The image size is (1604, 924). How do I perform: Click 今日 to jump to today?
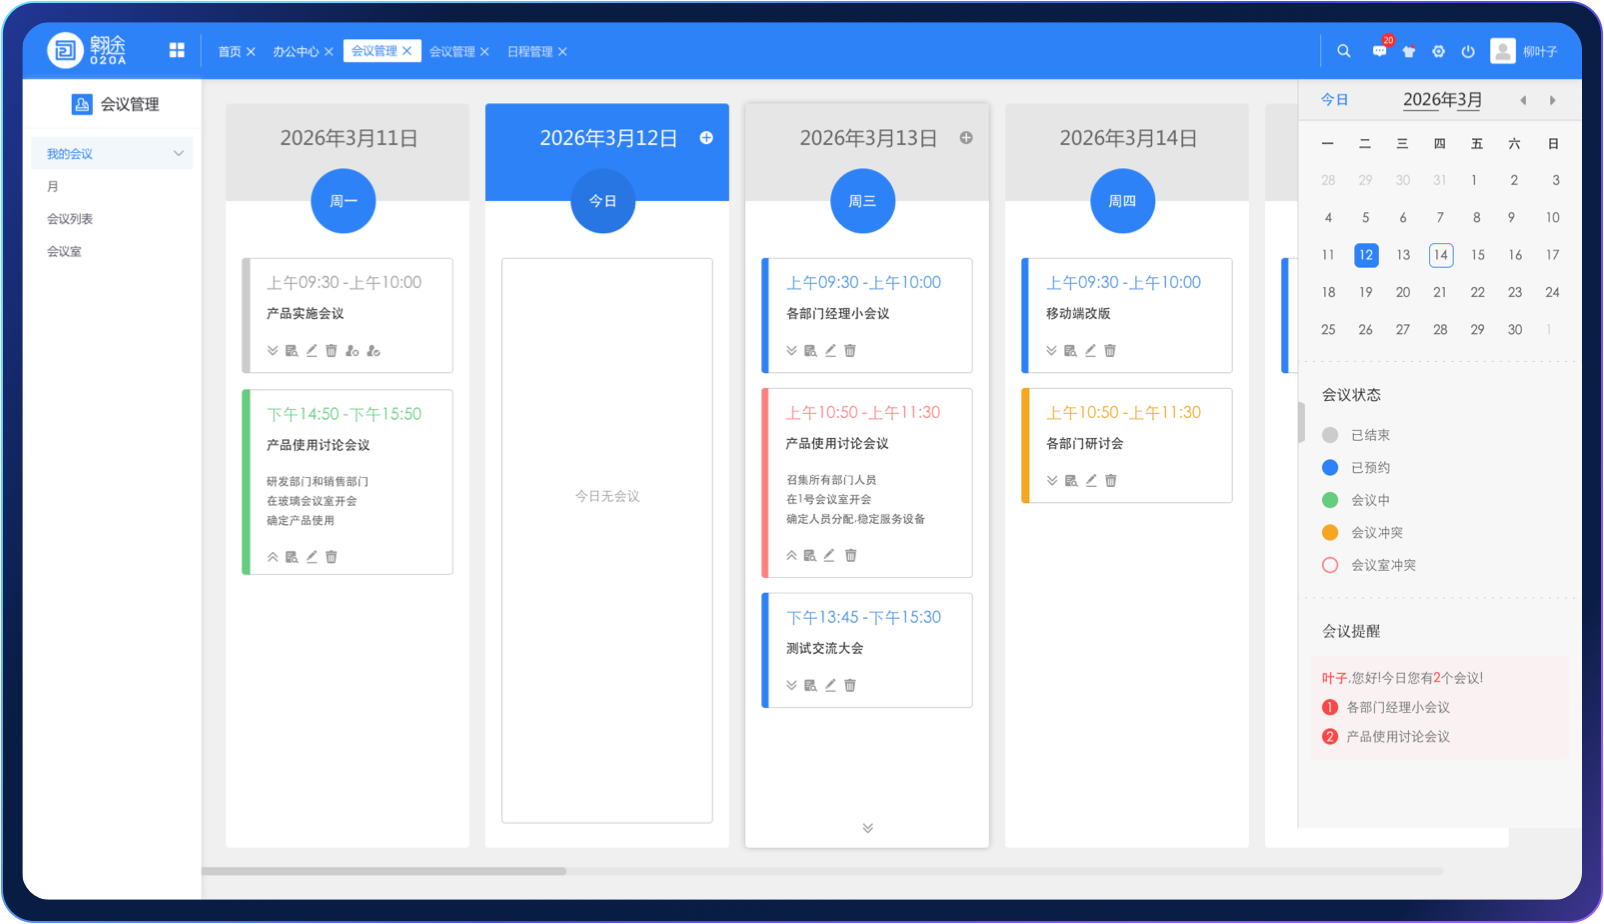click(1335, 99)
